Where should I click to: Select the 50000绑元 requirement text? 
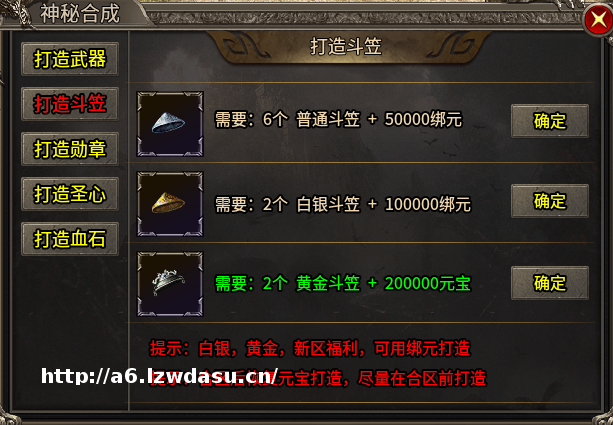tap(423, 120)
